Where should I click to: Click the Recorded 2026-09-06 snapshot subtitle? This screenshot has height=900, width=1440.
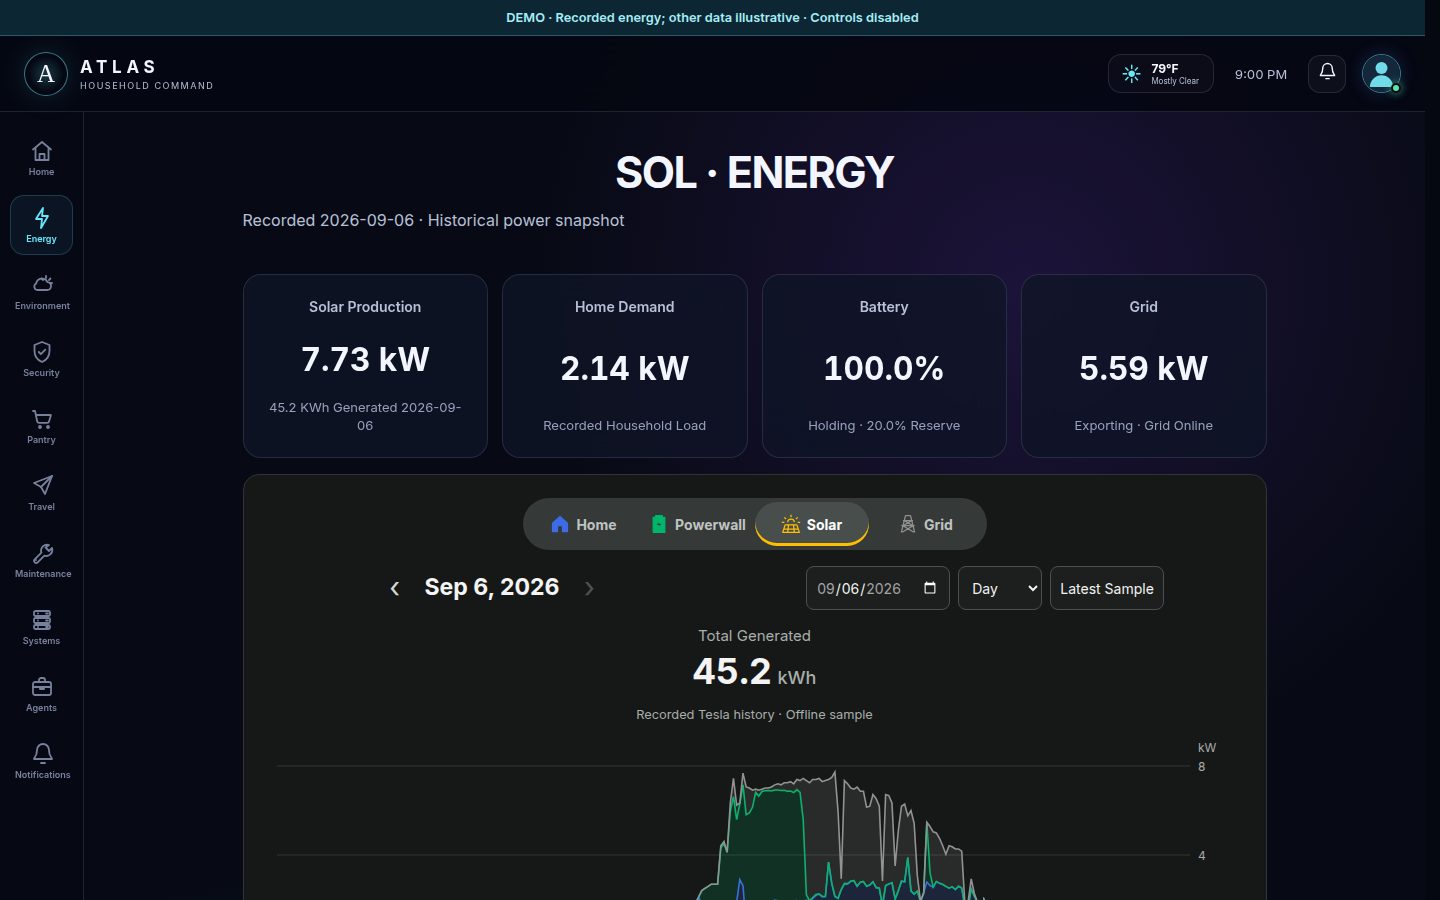point(433,220)
